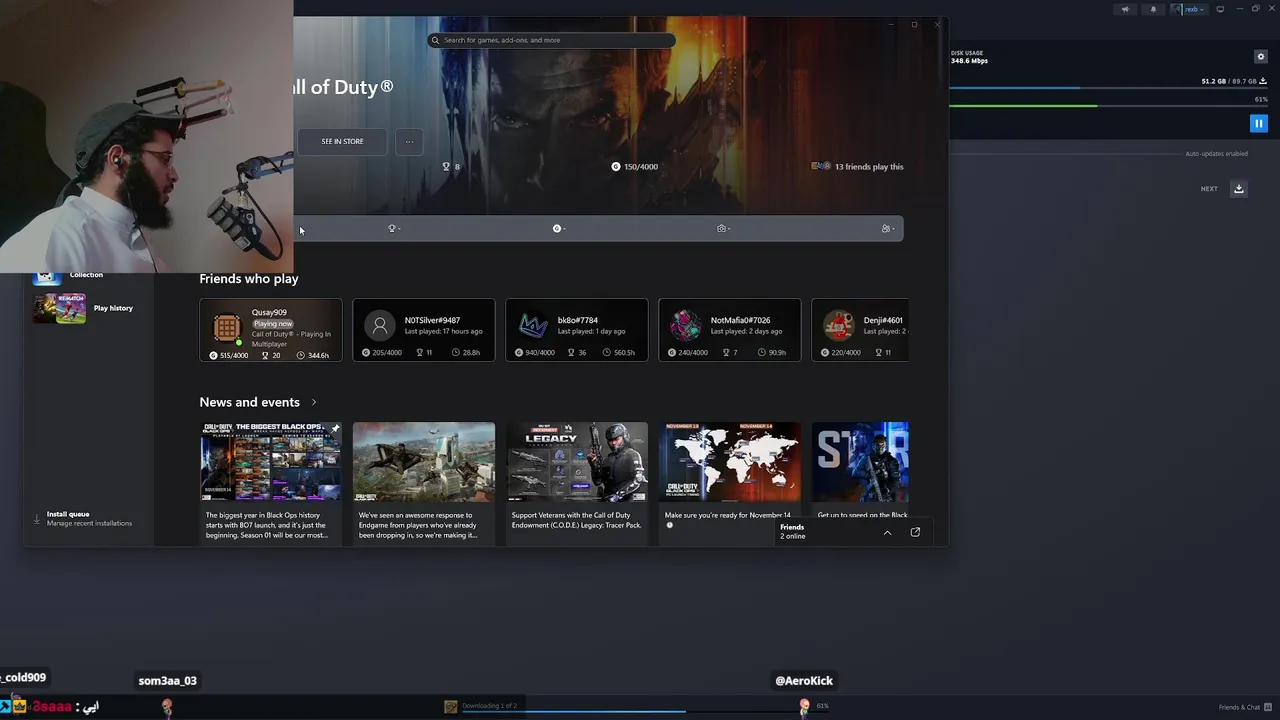Open the Endgame response news thumbnail
1280x720 pixels.
(423, 462)
